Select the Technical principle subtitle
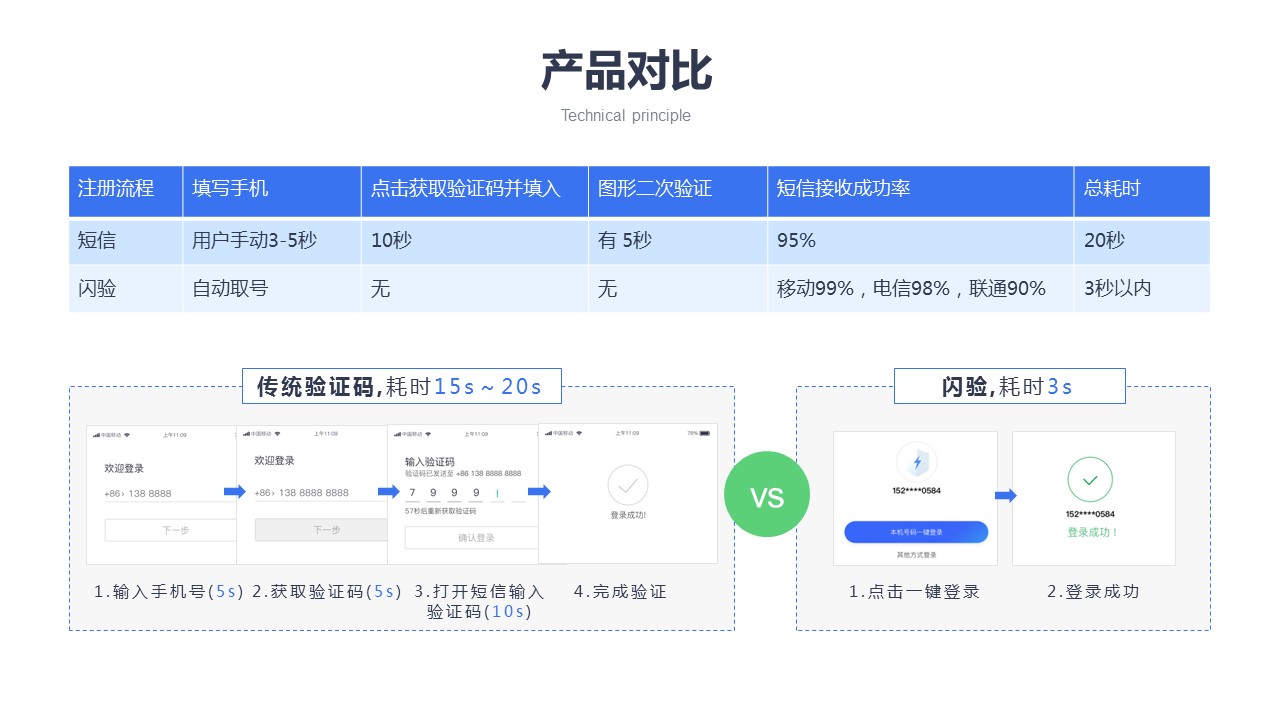Screen dimensions: 1280x720 point(626,115)
